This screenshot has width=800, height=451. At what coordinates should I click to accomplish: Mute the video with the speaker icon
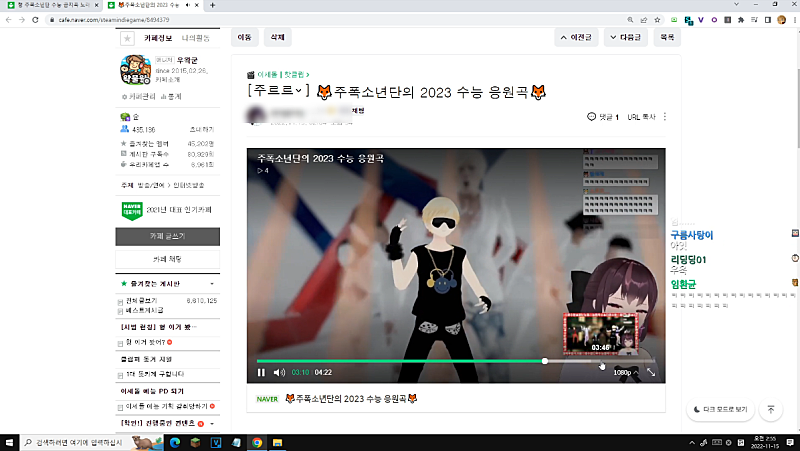coord(279,372)
